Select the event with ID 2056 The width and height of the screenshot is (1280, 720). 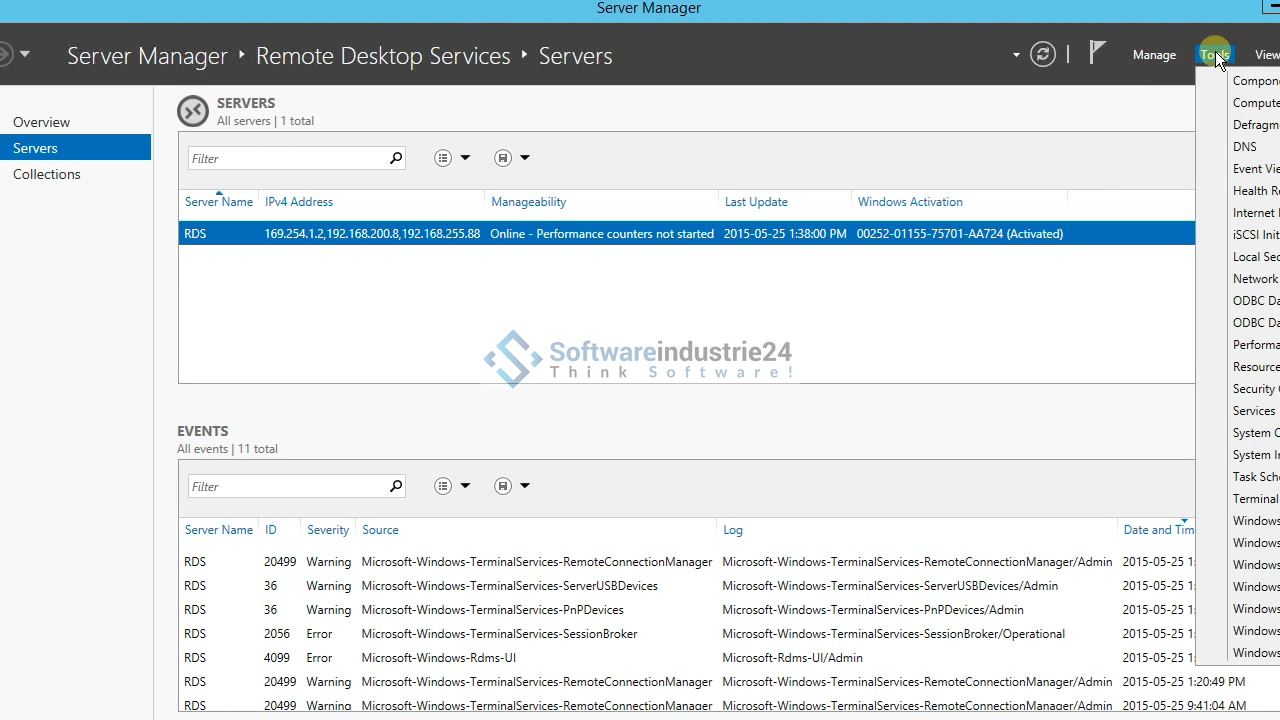coord(277,634)
